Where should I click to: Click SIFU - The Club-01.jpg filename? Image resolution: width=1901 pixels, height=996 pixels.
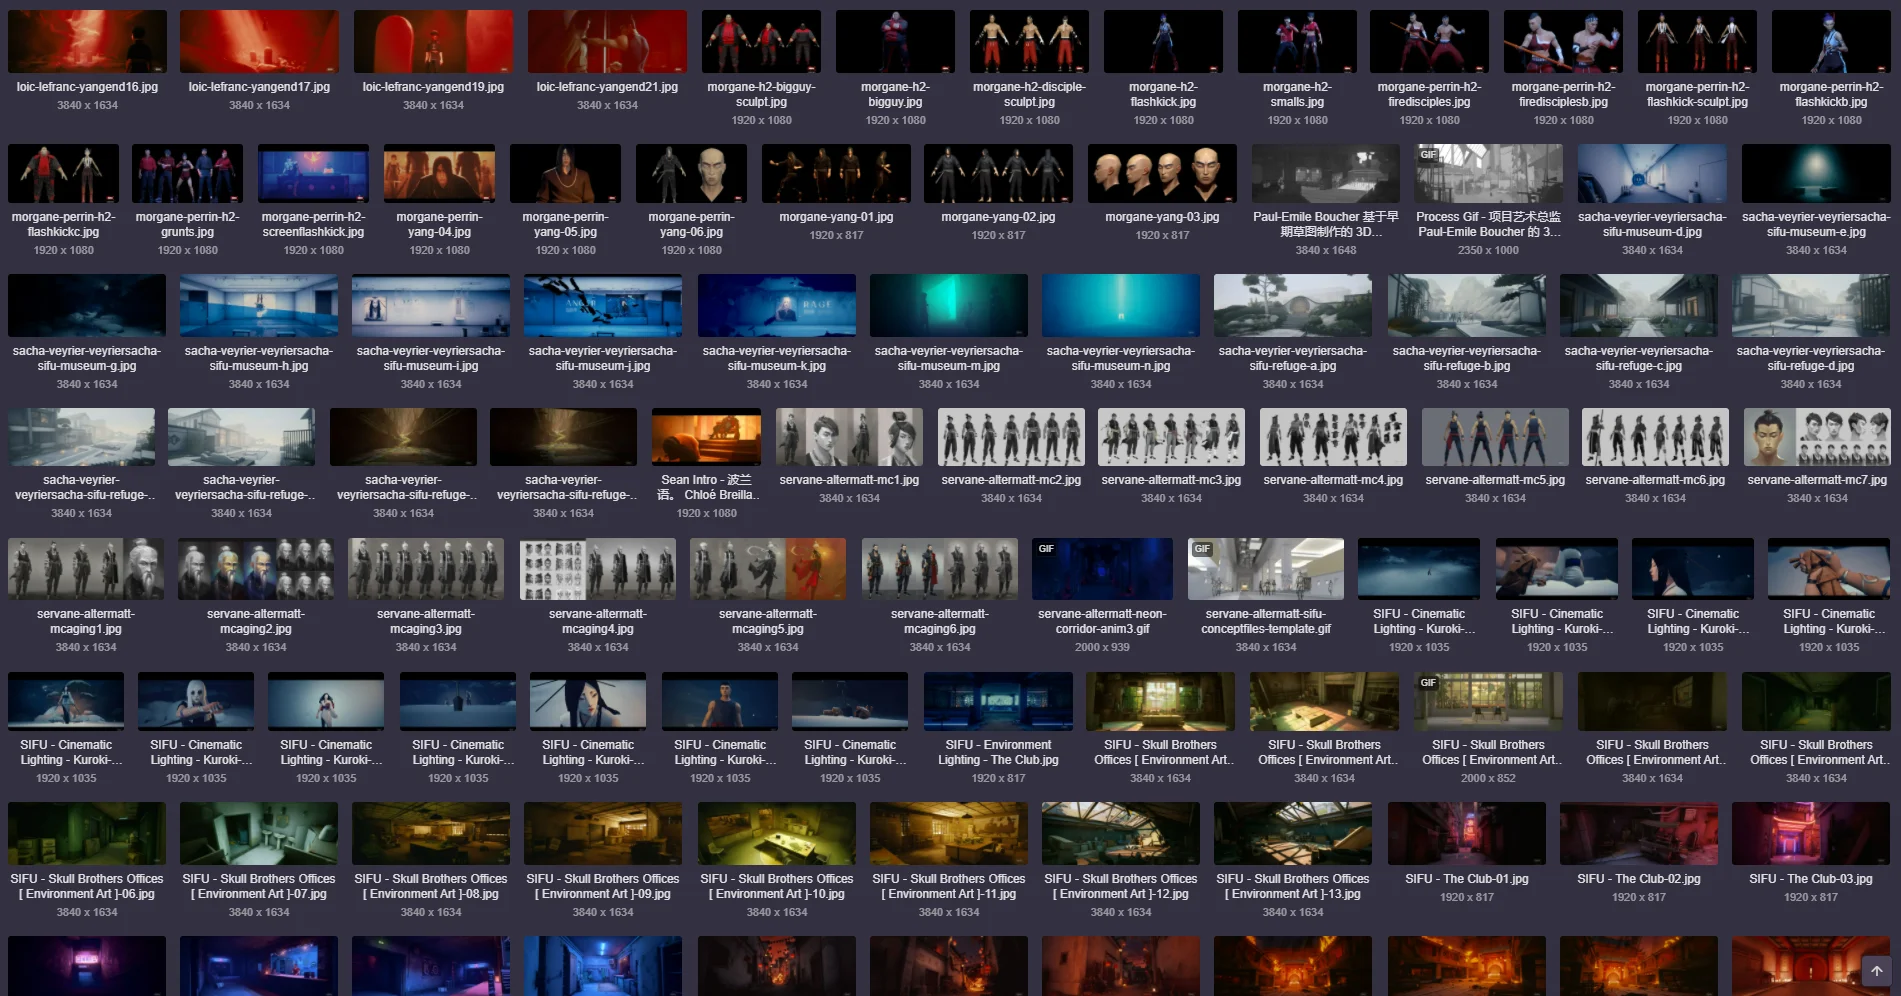click(x=1466, y=879)
